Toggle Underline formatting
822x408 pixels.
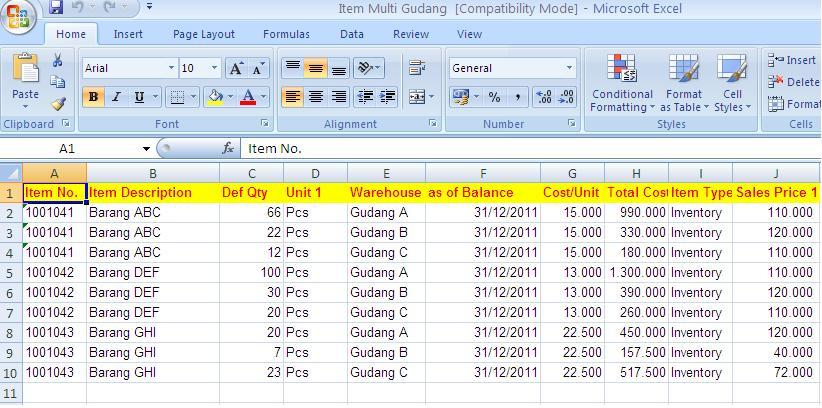(x=139, y=97)
